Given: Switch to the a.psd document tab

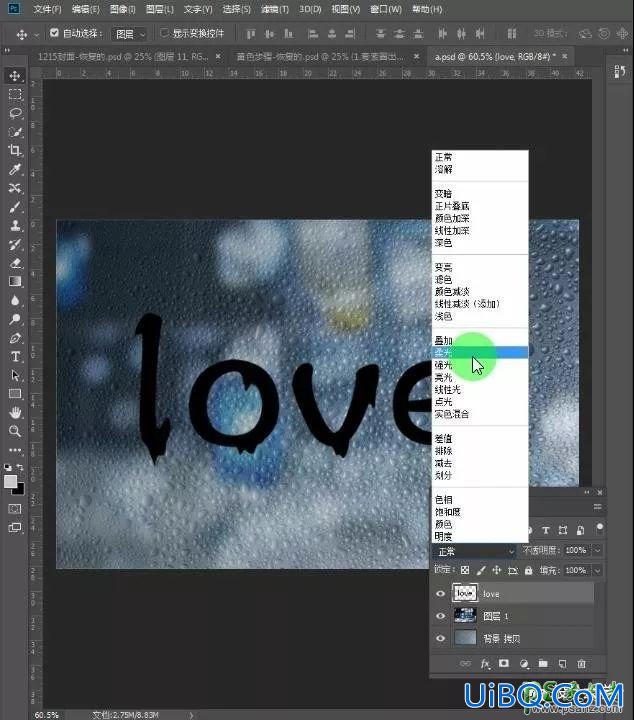Looking at the screenshot, I should [x=493, y=56].
